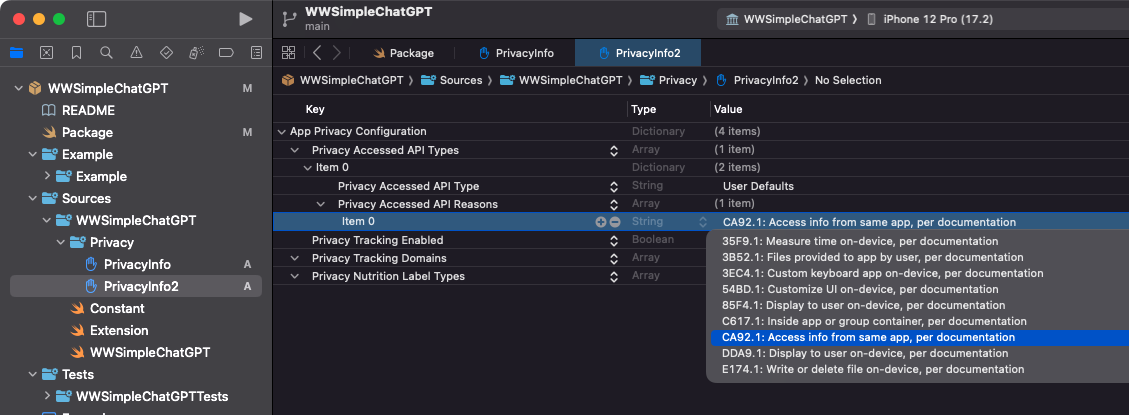Click the plus button on Item 0 row
1129x415 pixels.
point(601,222)
